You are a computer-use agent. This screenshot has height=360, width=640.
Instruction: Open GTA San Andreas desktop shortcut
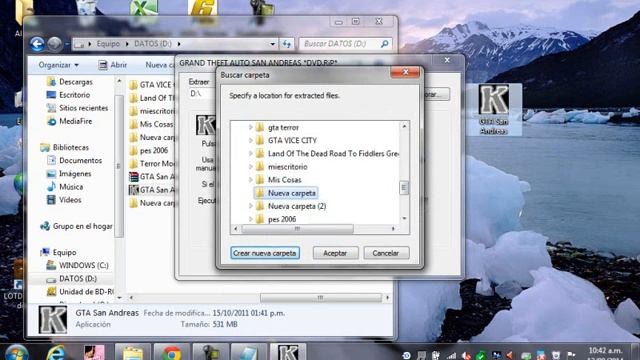click(x=494, y=109)
